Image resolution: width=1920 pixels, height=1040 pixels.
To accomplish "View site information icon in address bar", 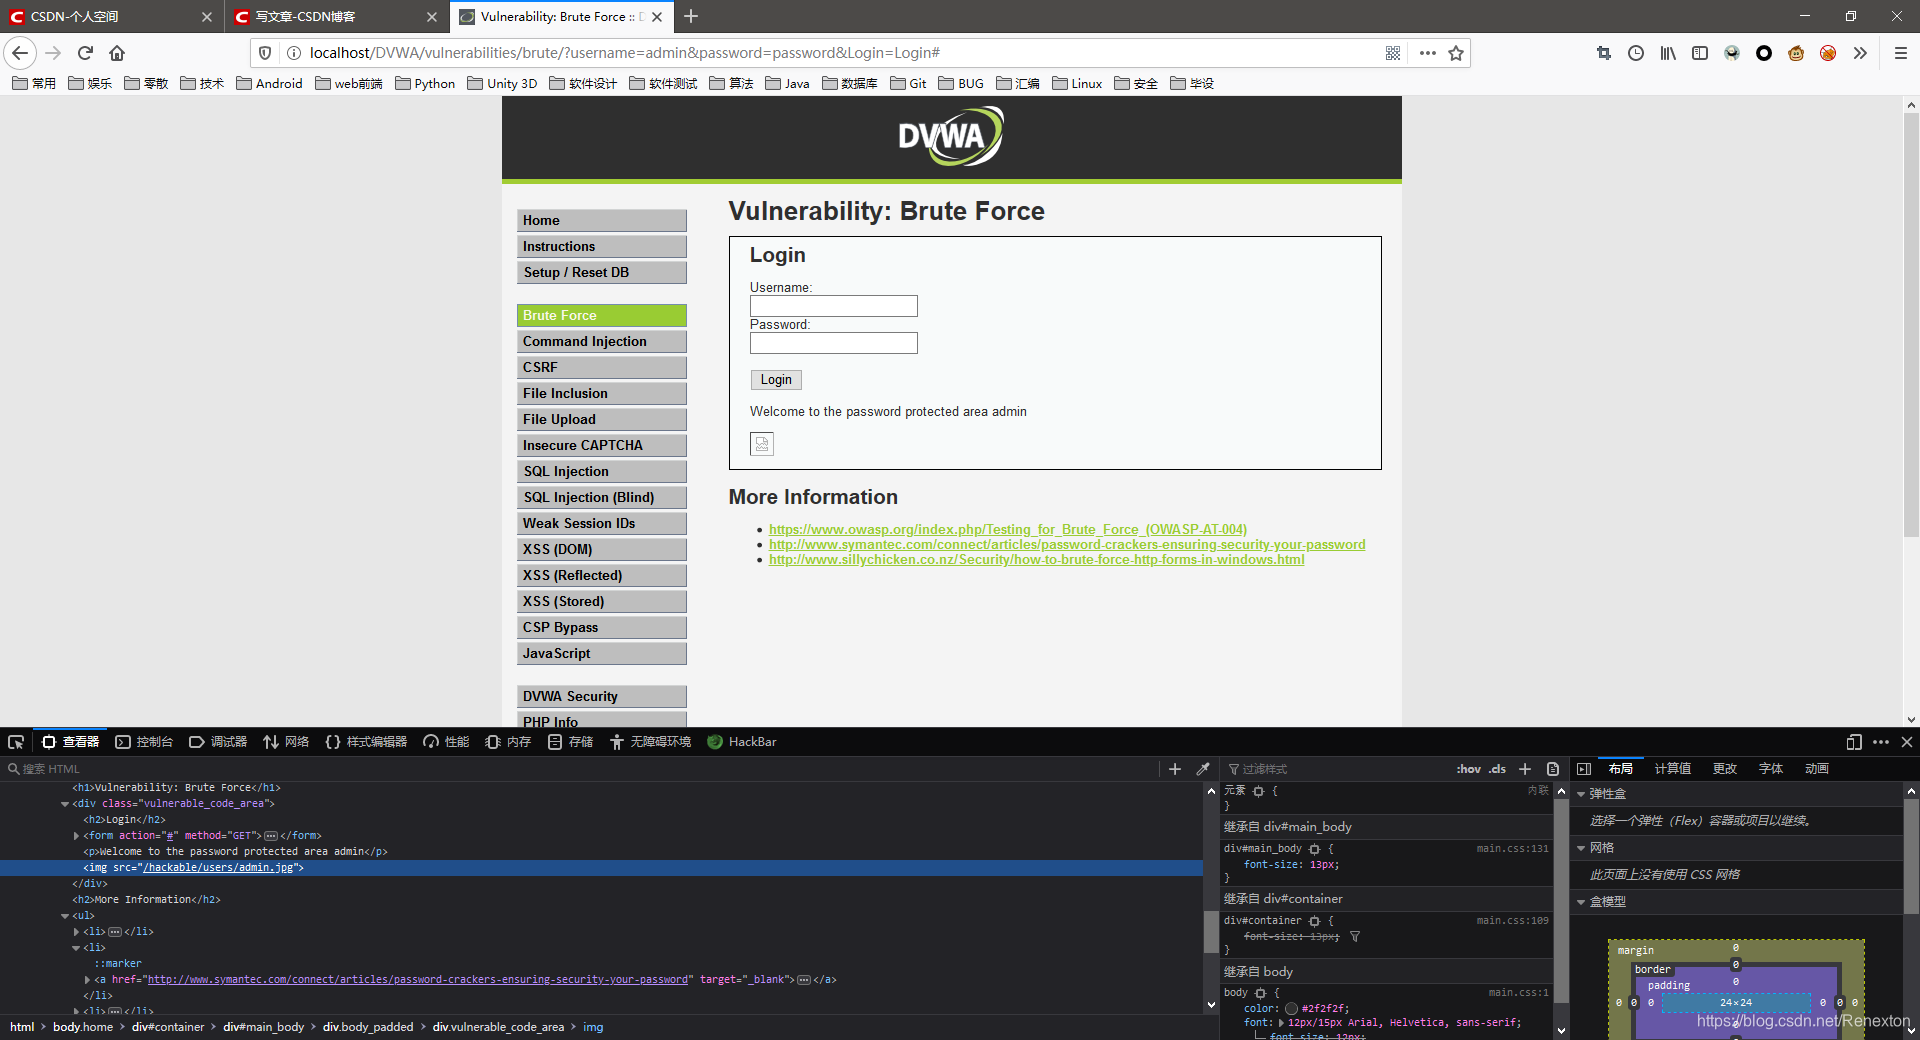I will coord(294,53).
